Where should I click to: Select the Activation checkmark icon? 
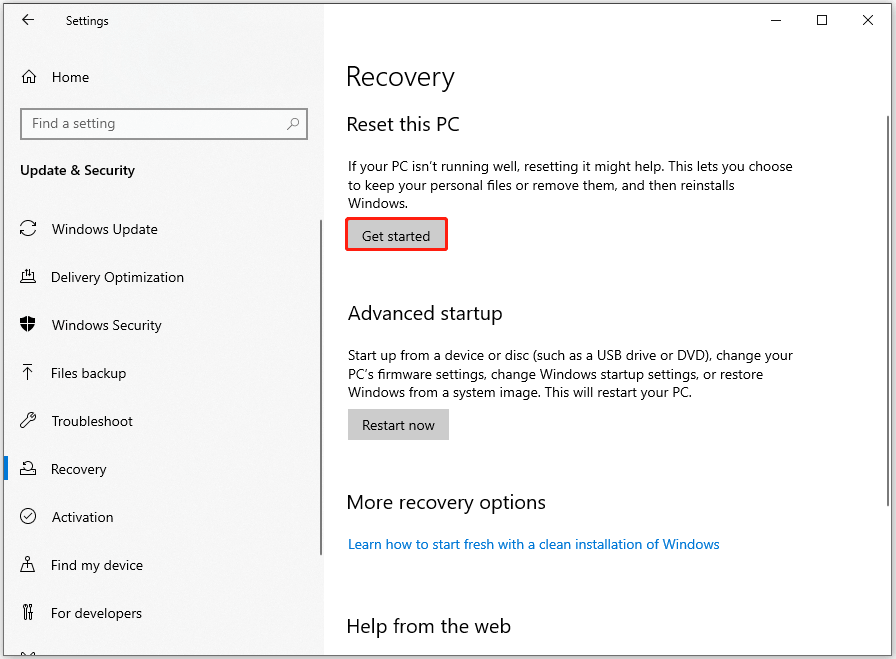(x=29, y=517)
